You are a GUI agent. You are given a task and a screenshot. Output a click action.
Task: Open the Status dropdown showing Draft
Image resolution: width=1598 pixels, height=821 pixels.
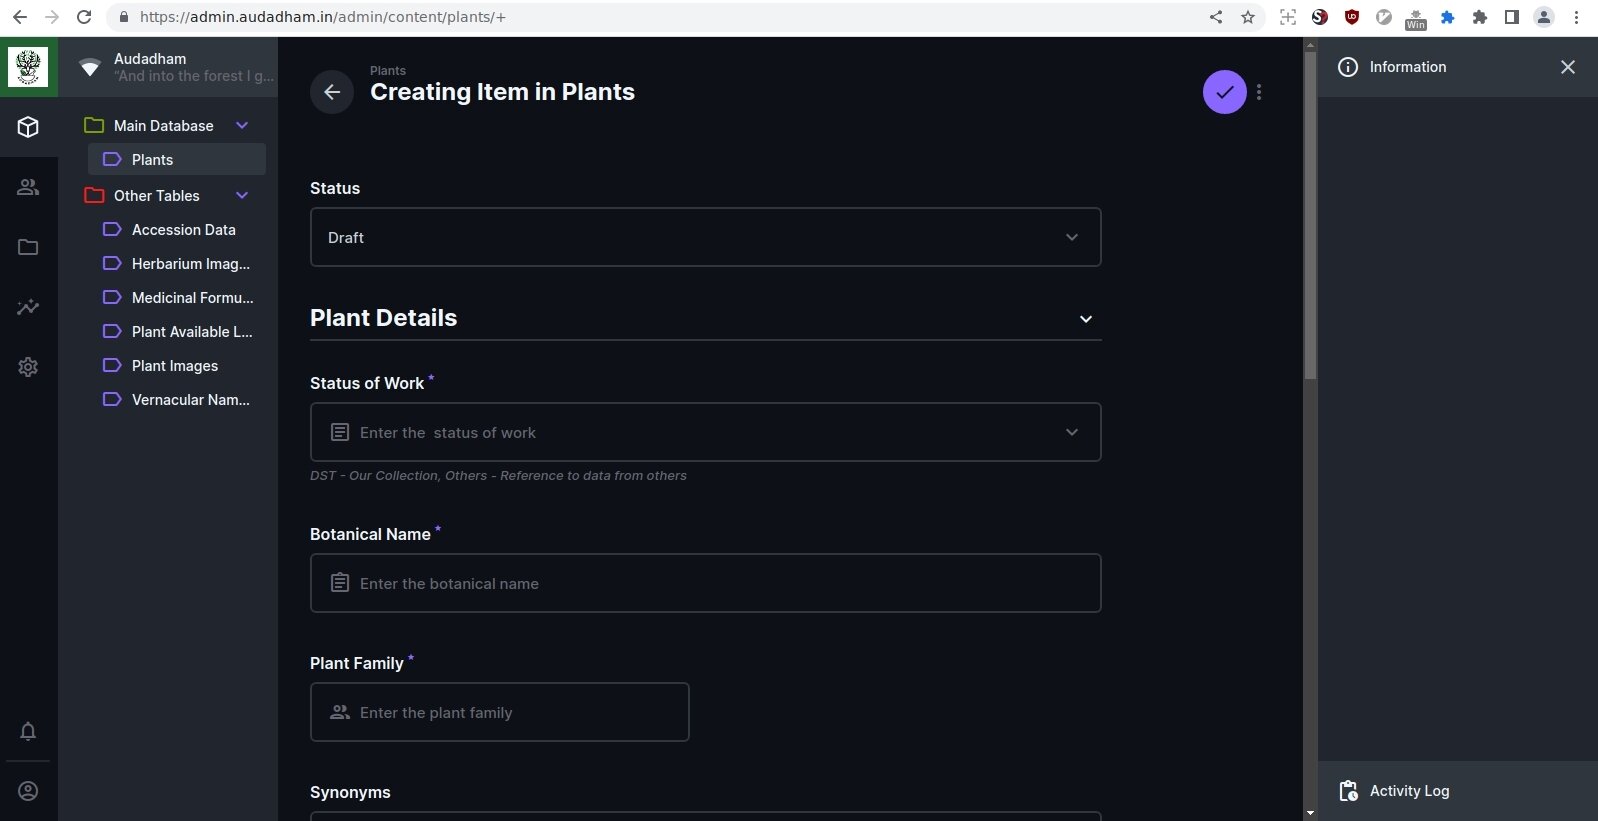coord(705,237)
